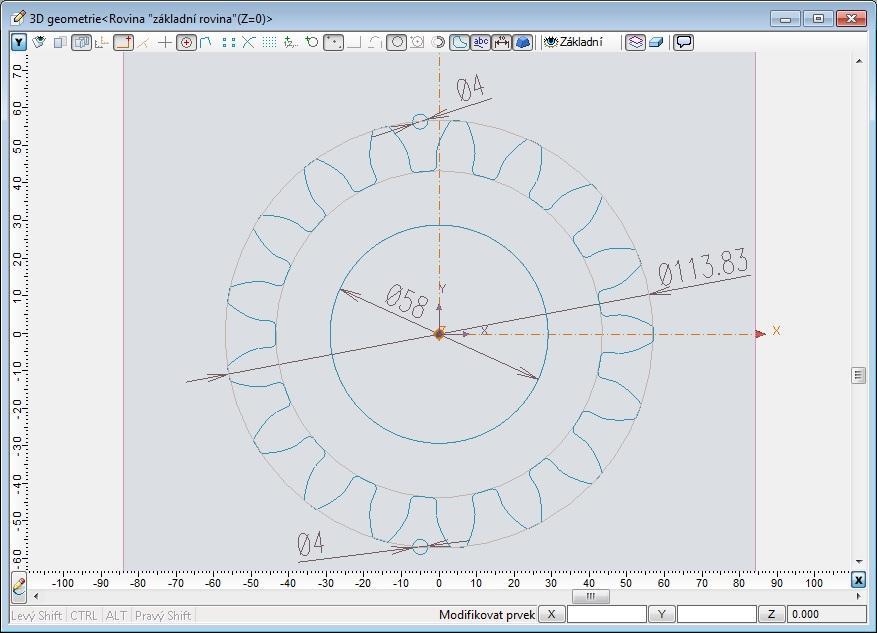Select the plus crosshair icon
This screenshot has height=633, width=877.
[165, 42]
